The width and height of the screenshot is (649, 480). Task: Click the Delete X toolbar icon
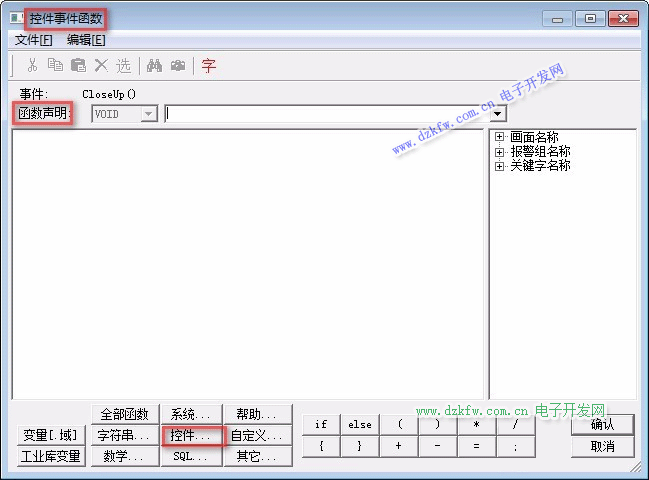(101, 66)
